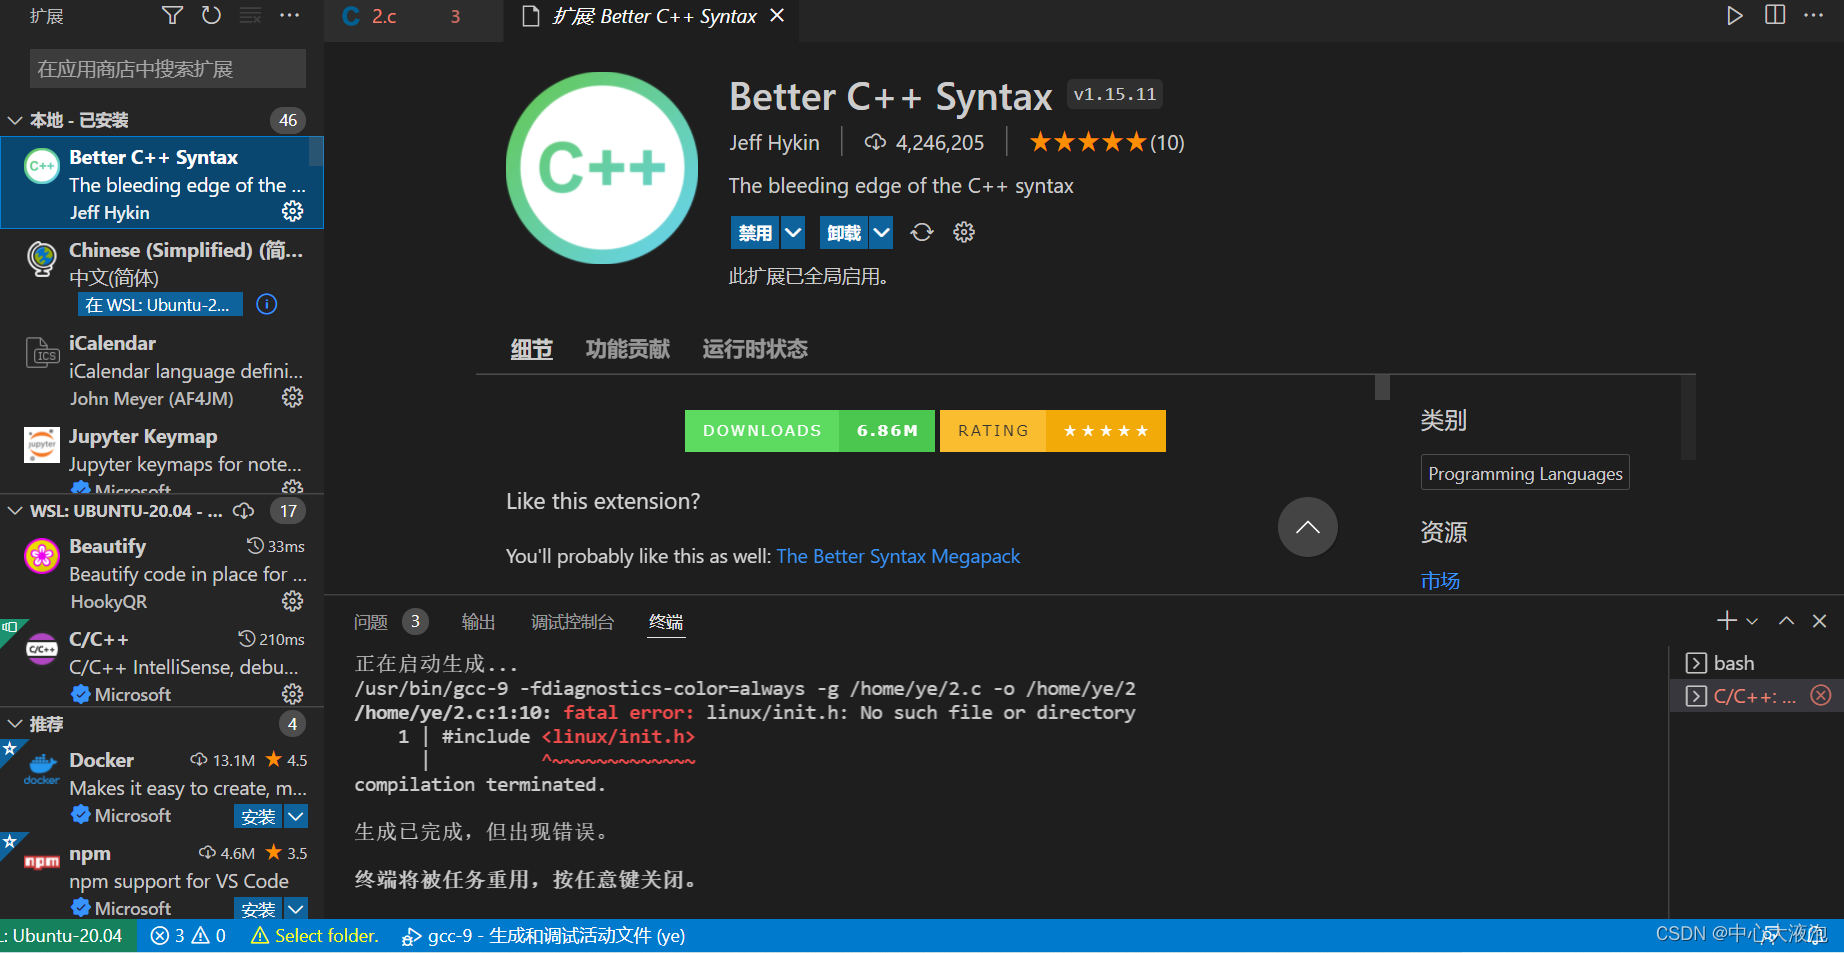
Task: Open gear settings for Beautify extension
Action: pos(292,601)
